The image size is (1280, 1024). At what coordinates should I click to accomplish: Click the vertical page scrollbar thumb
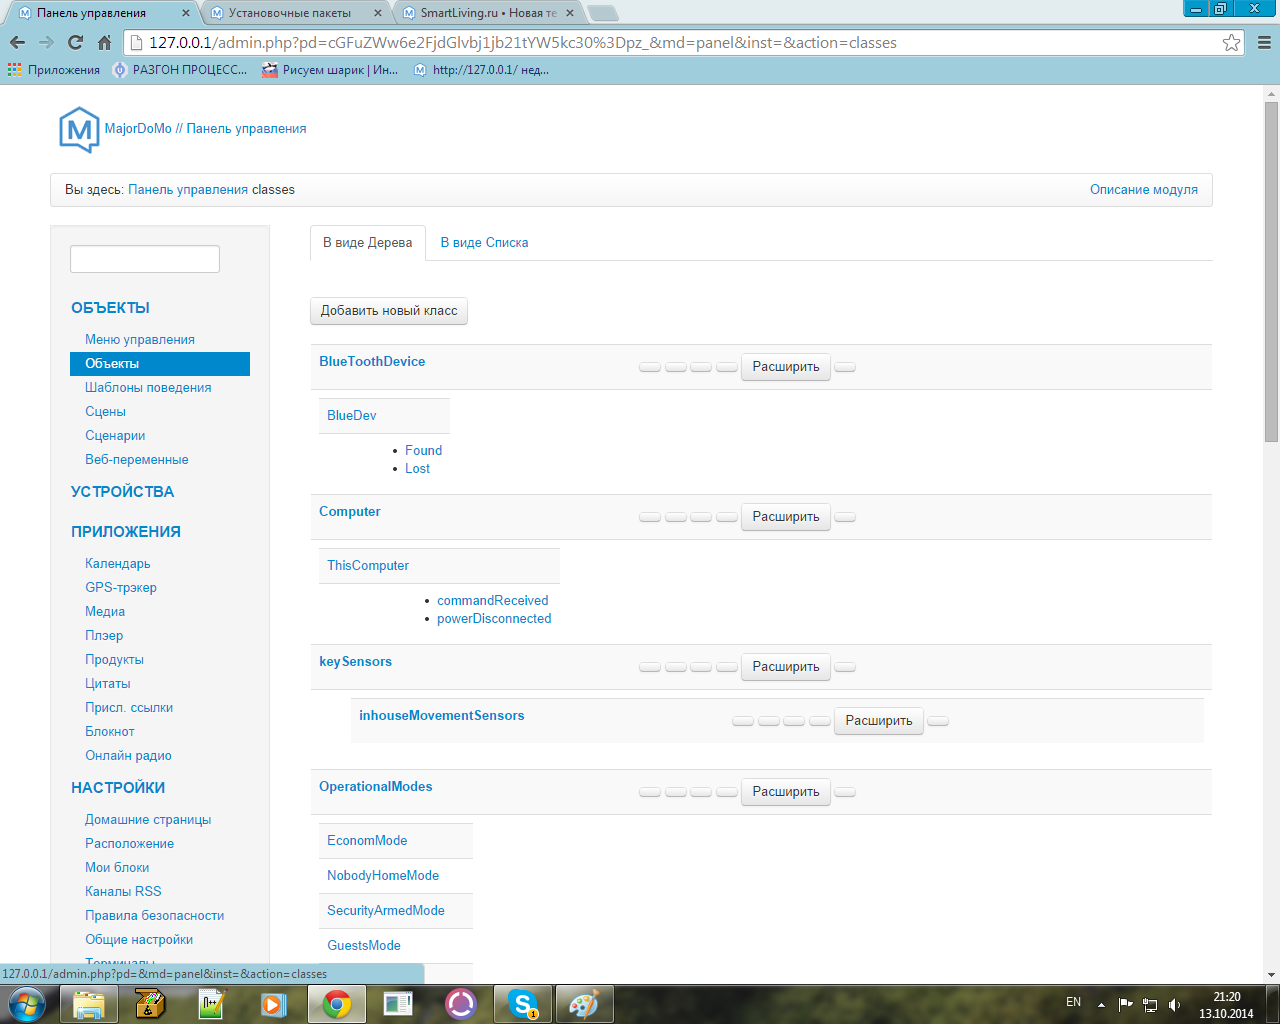click(1271, 272)
